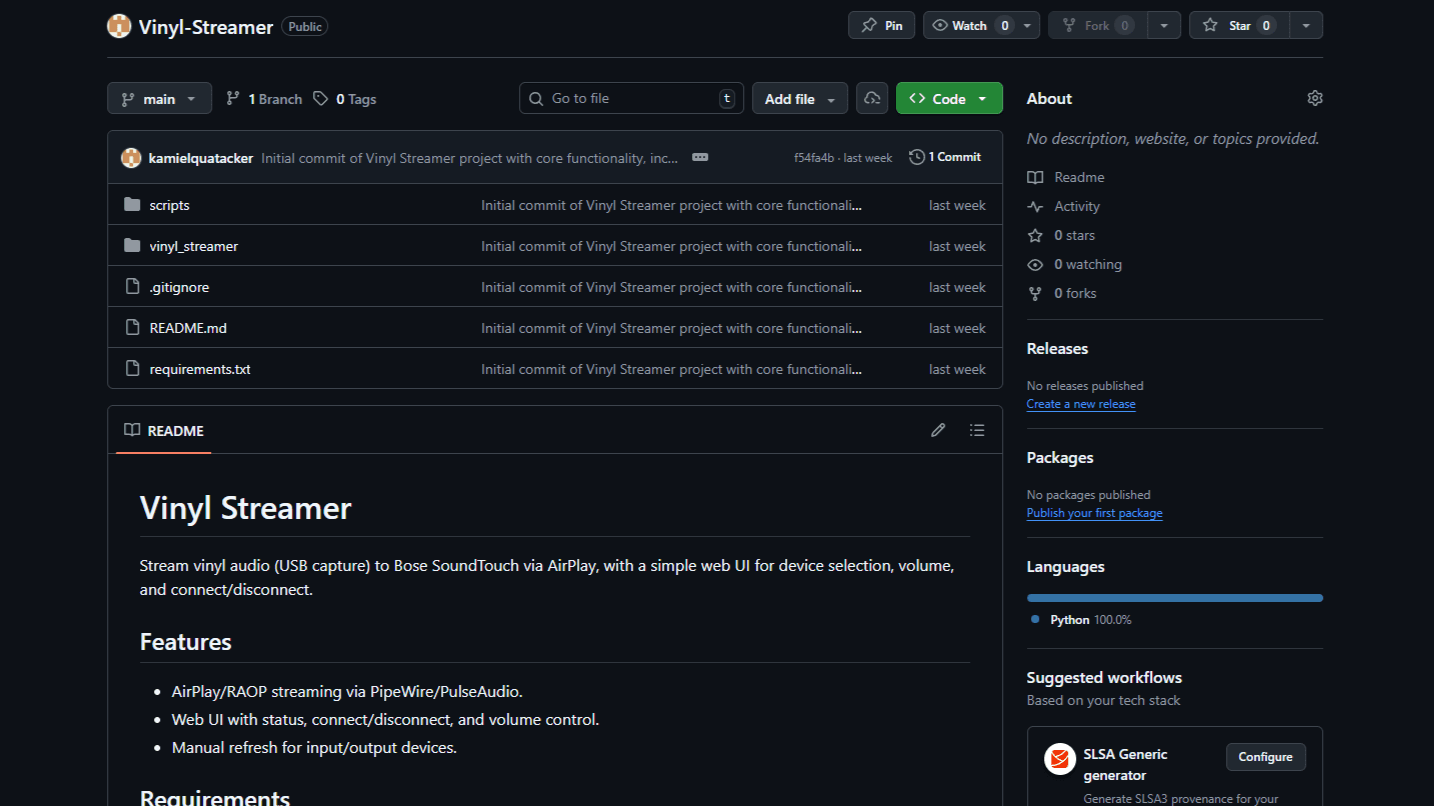The height and width of the screenshot is (806, 1434).
Task: Expand the Add file dropdown
Action: click(799, 99)
